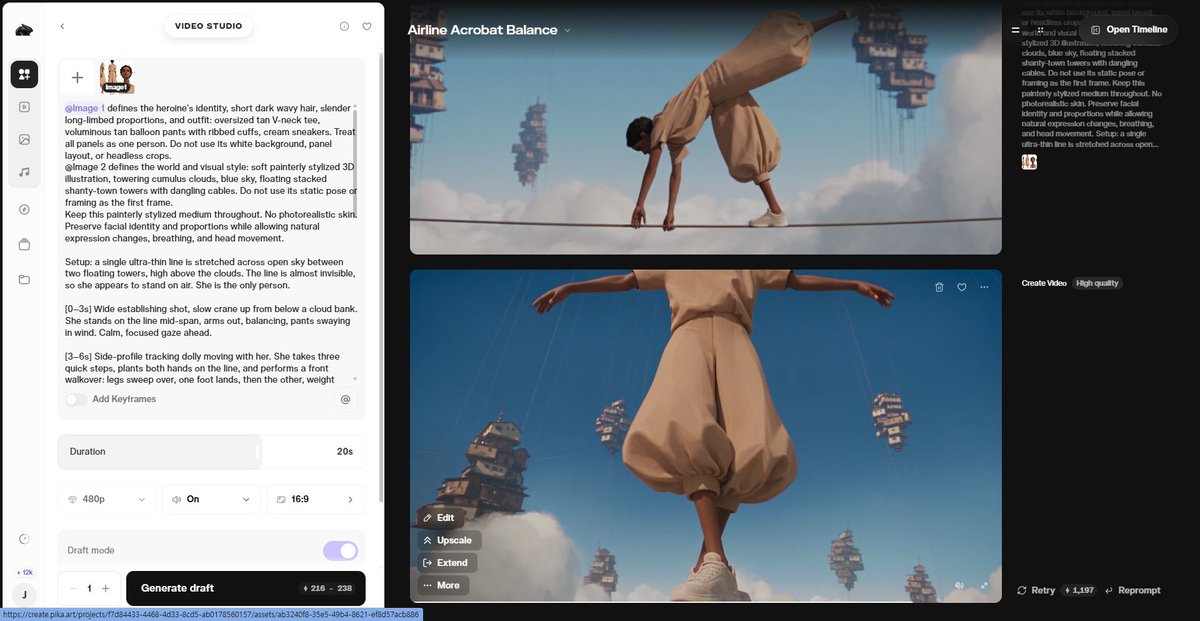Open the image tool in the sidebar
The width and height of the screenshot is (1200, 621).
(24, 139)
